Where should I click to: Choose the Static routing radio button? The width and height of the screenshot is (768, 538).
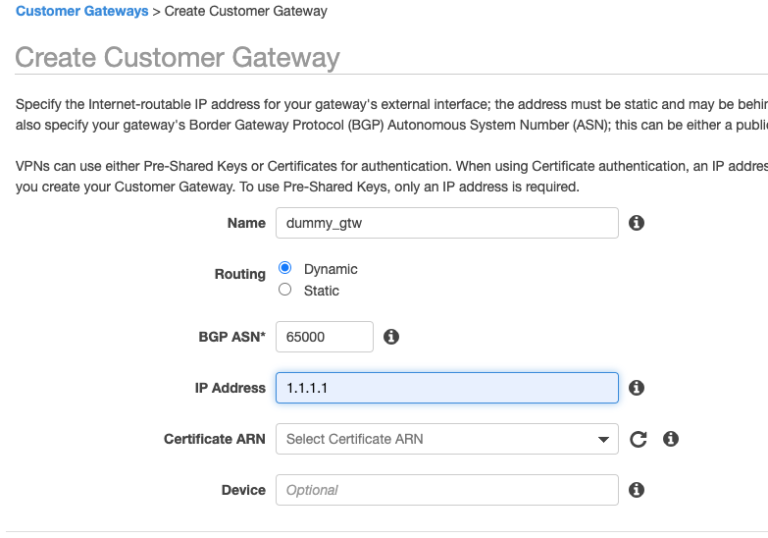coord(285,290)
